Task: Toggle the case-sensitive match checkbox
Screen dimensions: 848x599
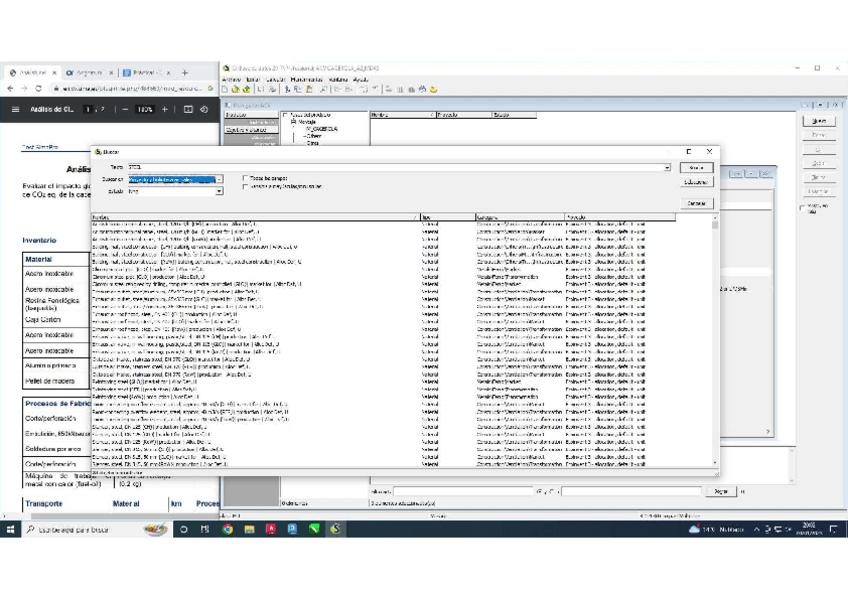Action: point(246,186)
